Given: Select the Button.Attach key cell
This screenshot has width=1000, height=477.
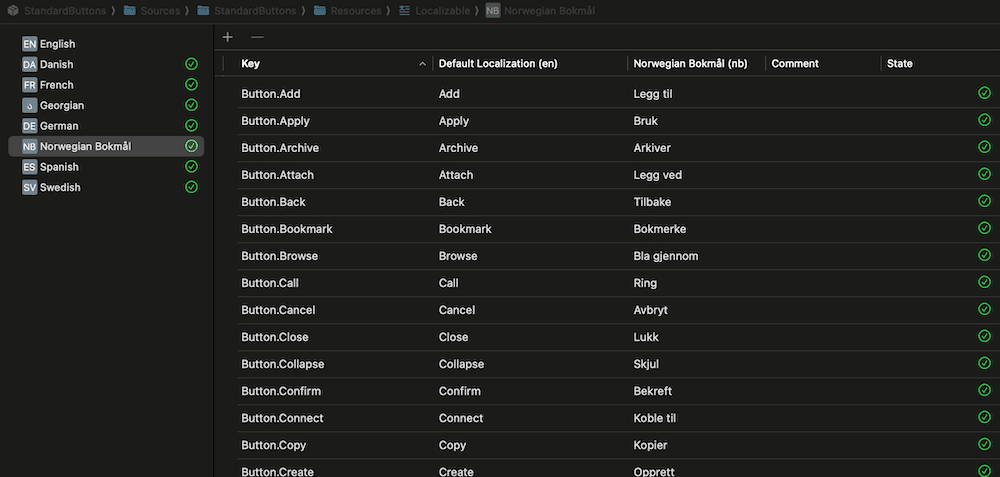Looking at the screenshot, I should 277,175.
